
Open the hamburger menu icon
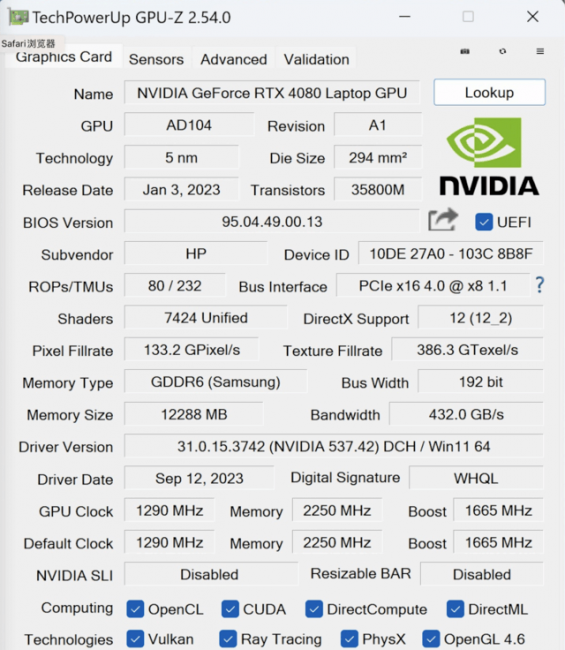[540, 51]
